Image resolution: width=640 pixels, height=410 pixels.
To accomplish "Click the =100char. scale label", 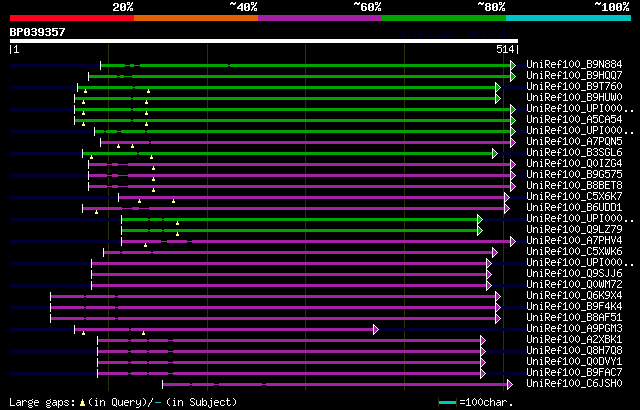I will (x=486, y=403).
